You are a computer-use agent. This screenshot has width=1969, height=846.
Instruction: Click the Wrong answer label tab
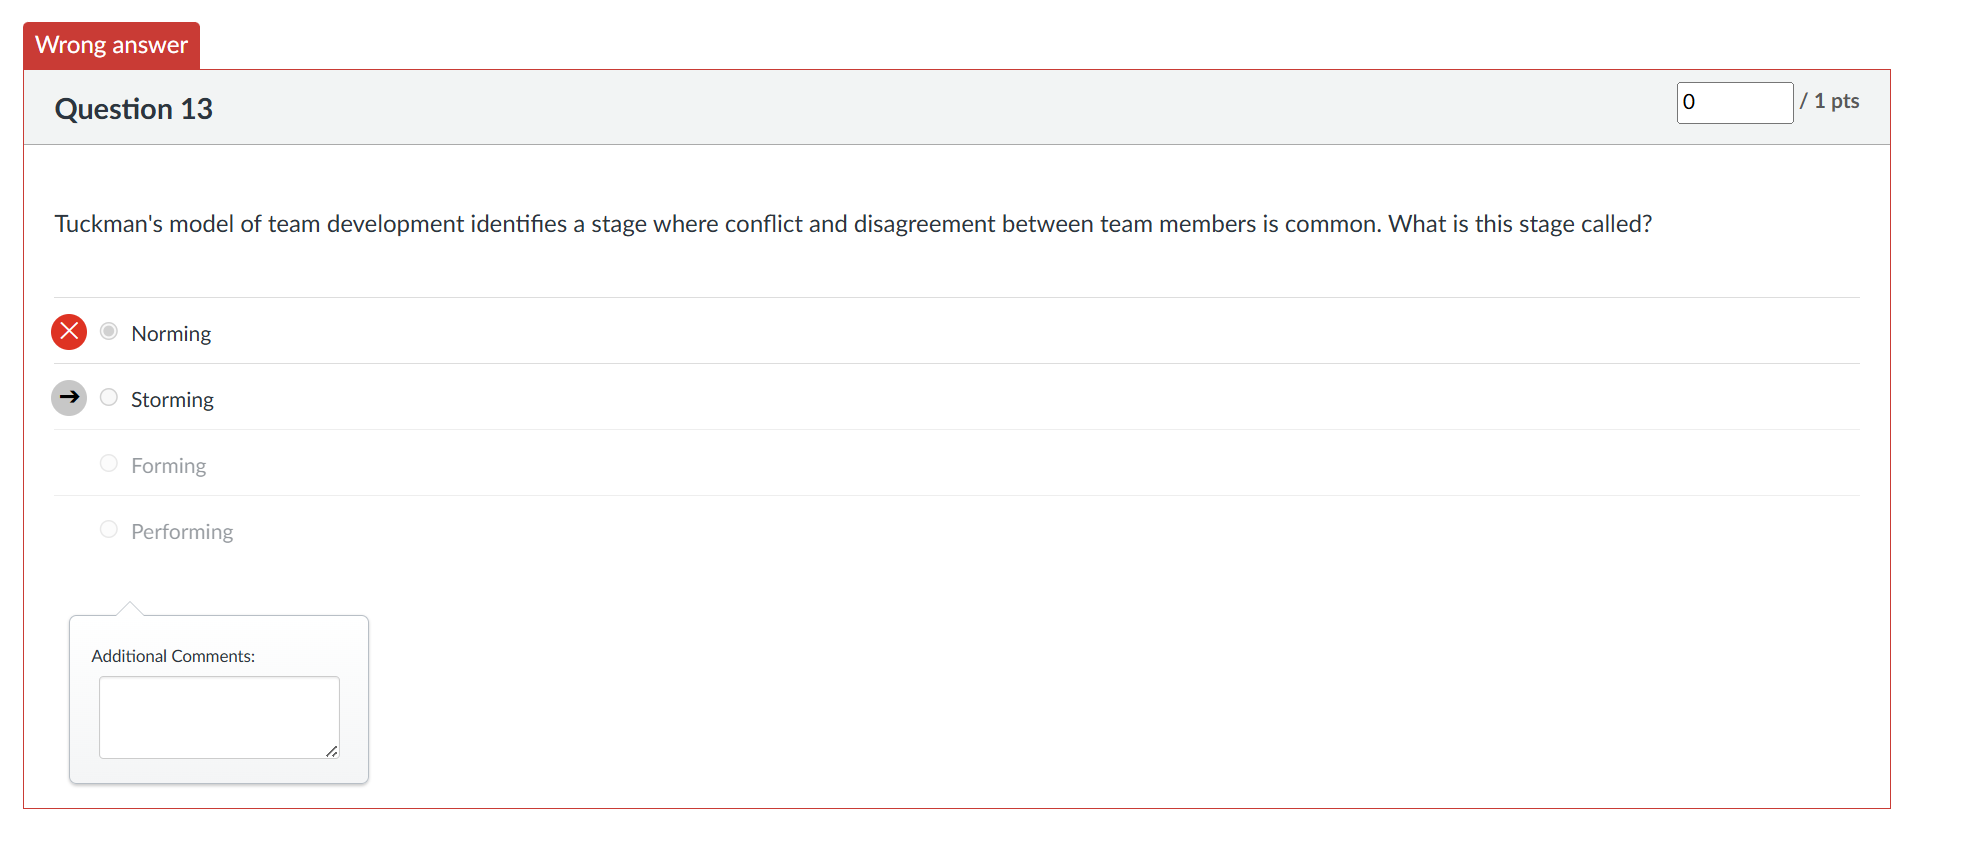click(x=112, y=45)
